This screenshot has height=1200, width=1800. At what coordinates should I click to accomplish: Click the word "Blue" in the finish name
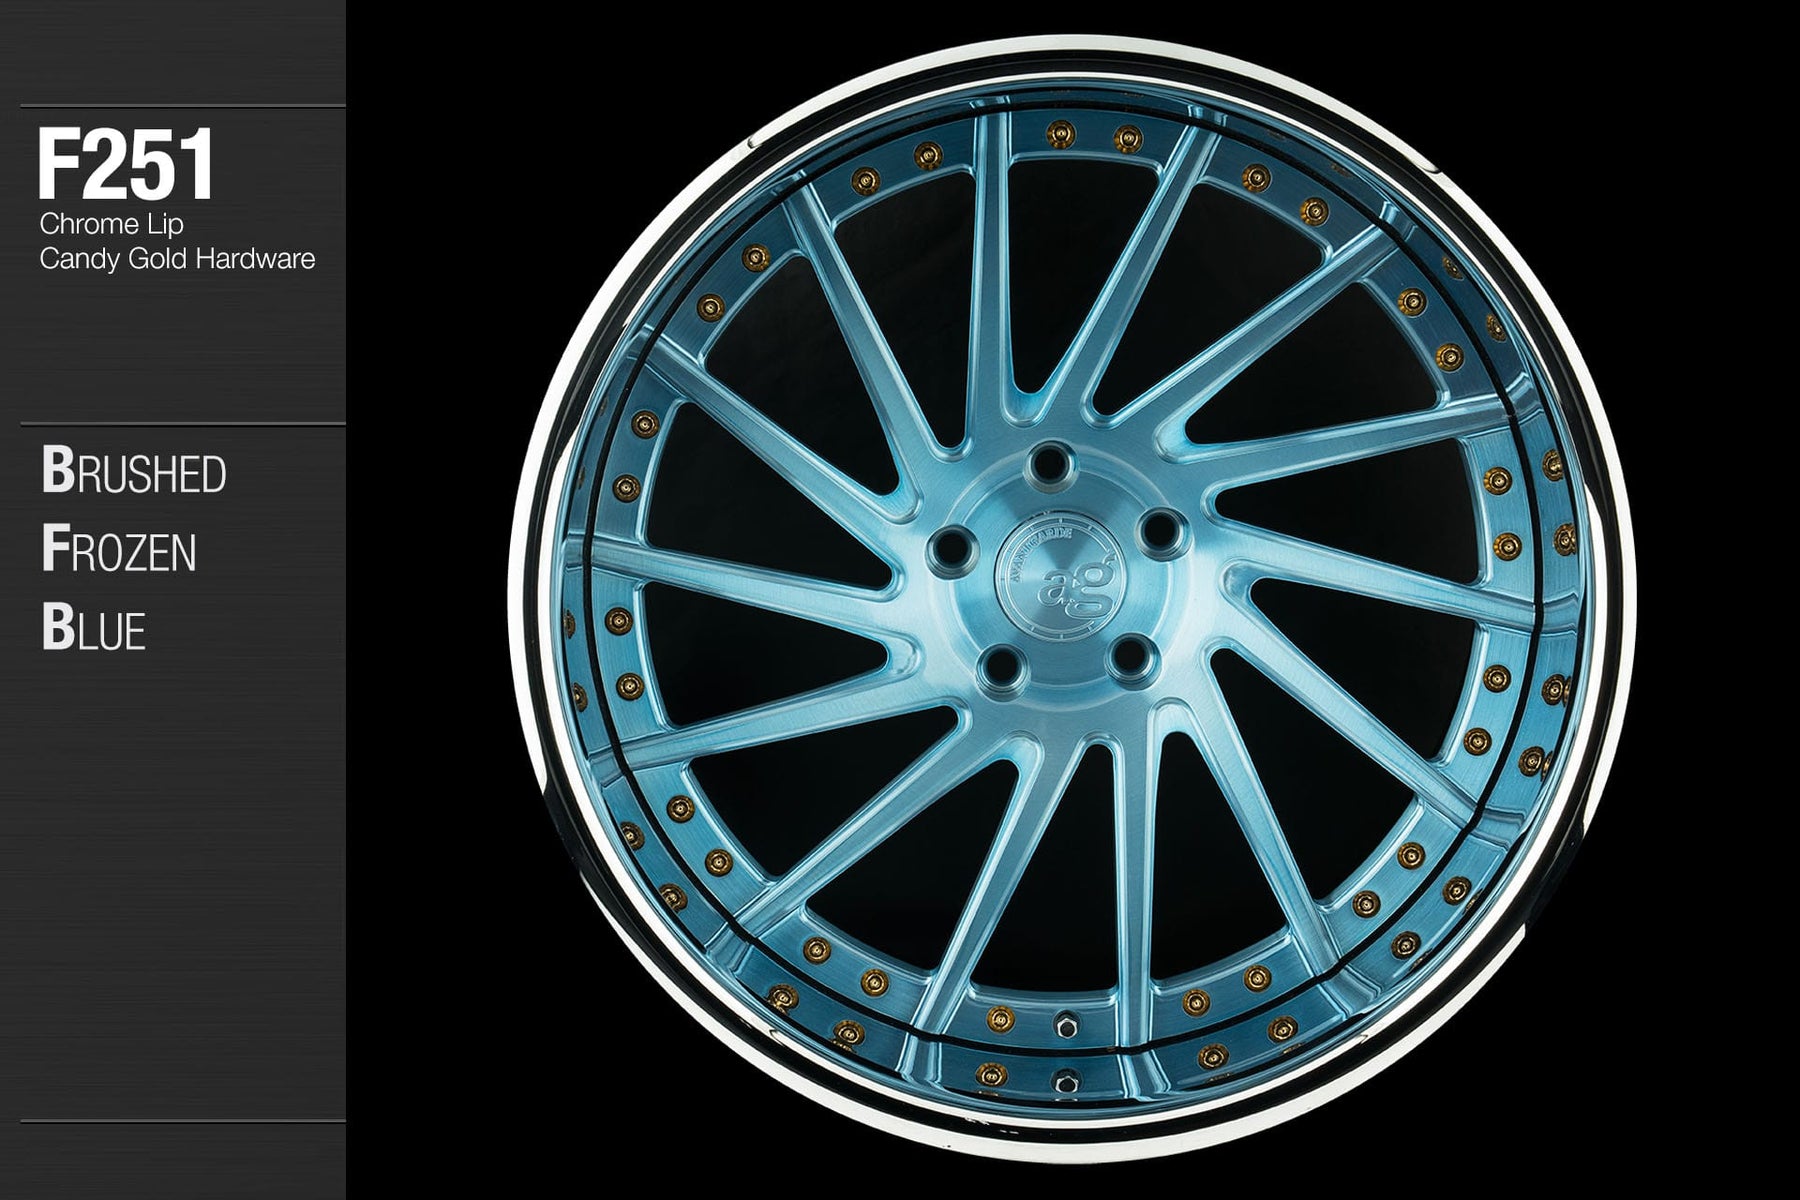94,630
